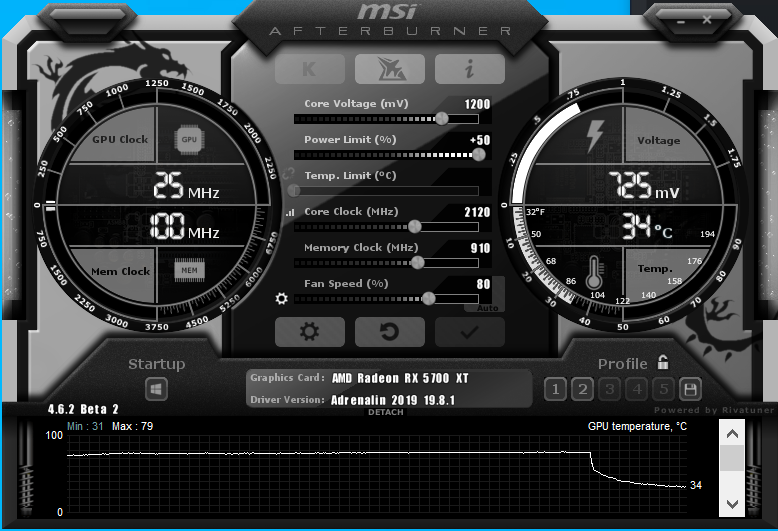
Task: Open the information (i) button
Action: (x=470, y=69)
